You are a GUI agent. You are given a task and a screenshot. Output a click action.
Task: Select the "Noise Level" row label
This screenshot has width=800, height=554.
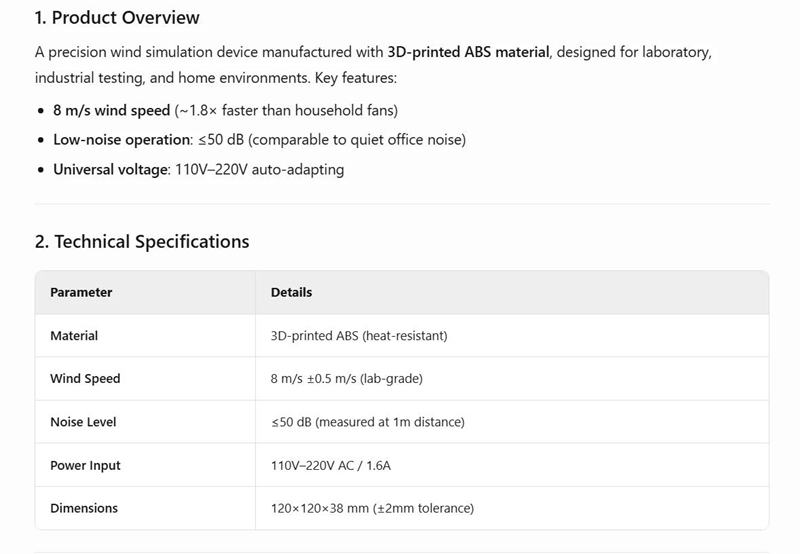pos(83,422)
